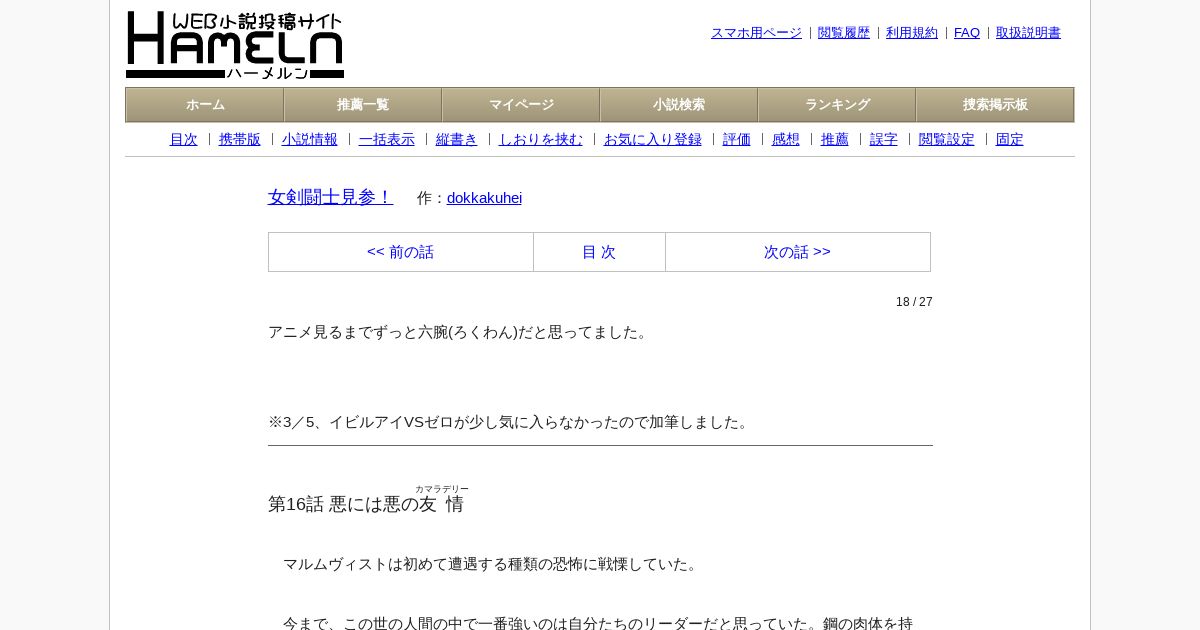This screenshot has width=1200, height=630.
Task: Open the 小説検索 navigation tab
Action: (x=679, y=105)
